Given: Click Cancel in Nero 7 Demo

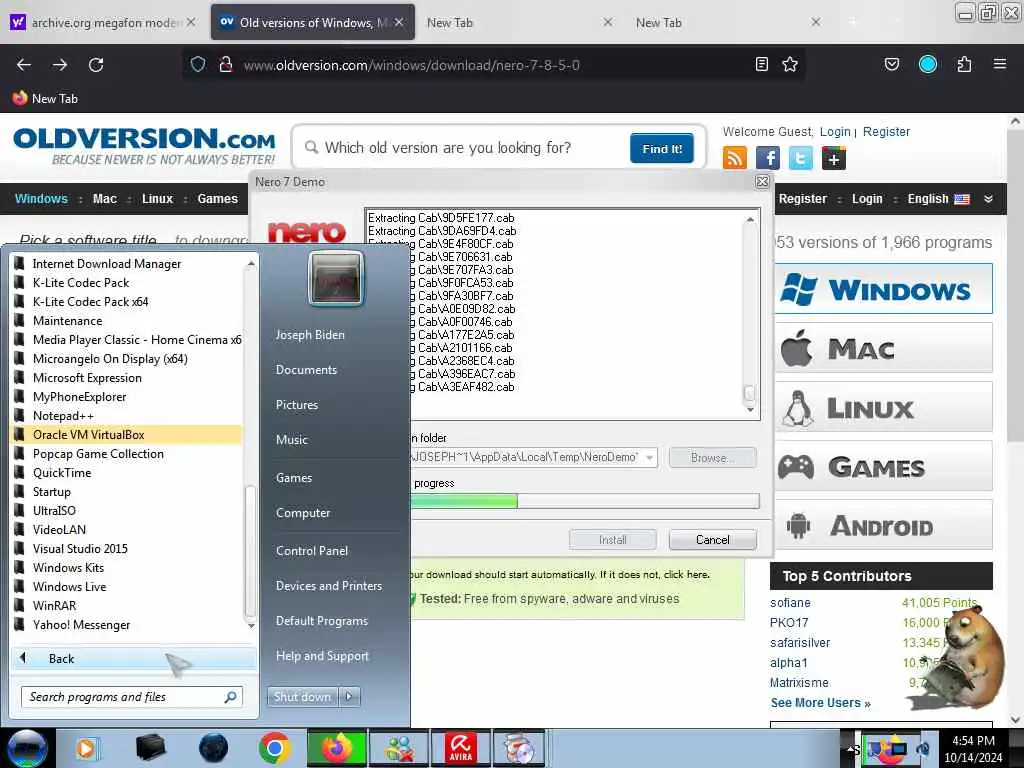Looking at the screenshot, I should coord(712,539).
